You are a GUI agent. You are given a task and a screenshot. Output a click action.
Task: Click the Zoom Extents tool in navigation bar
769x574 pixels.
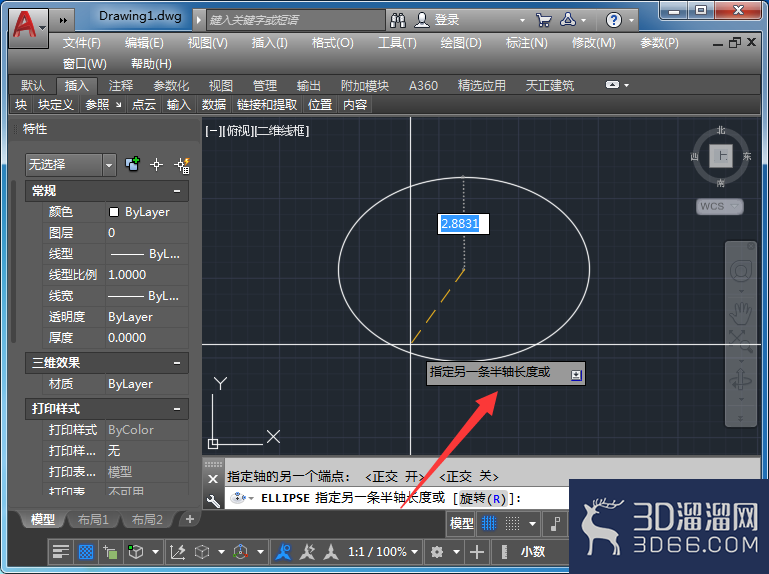741,341
